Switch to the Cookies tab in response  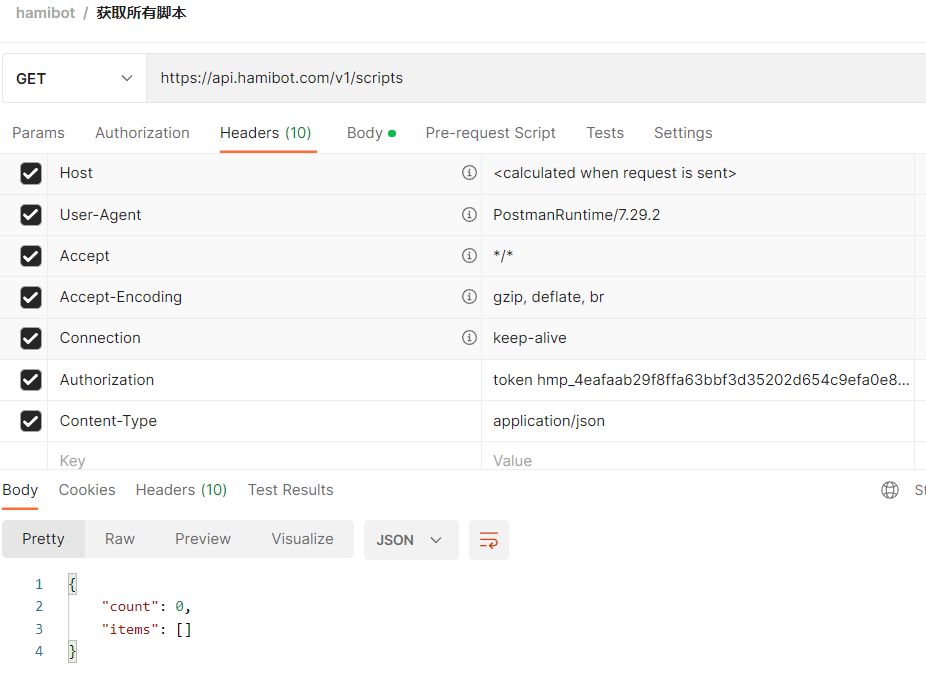point(86,489)
